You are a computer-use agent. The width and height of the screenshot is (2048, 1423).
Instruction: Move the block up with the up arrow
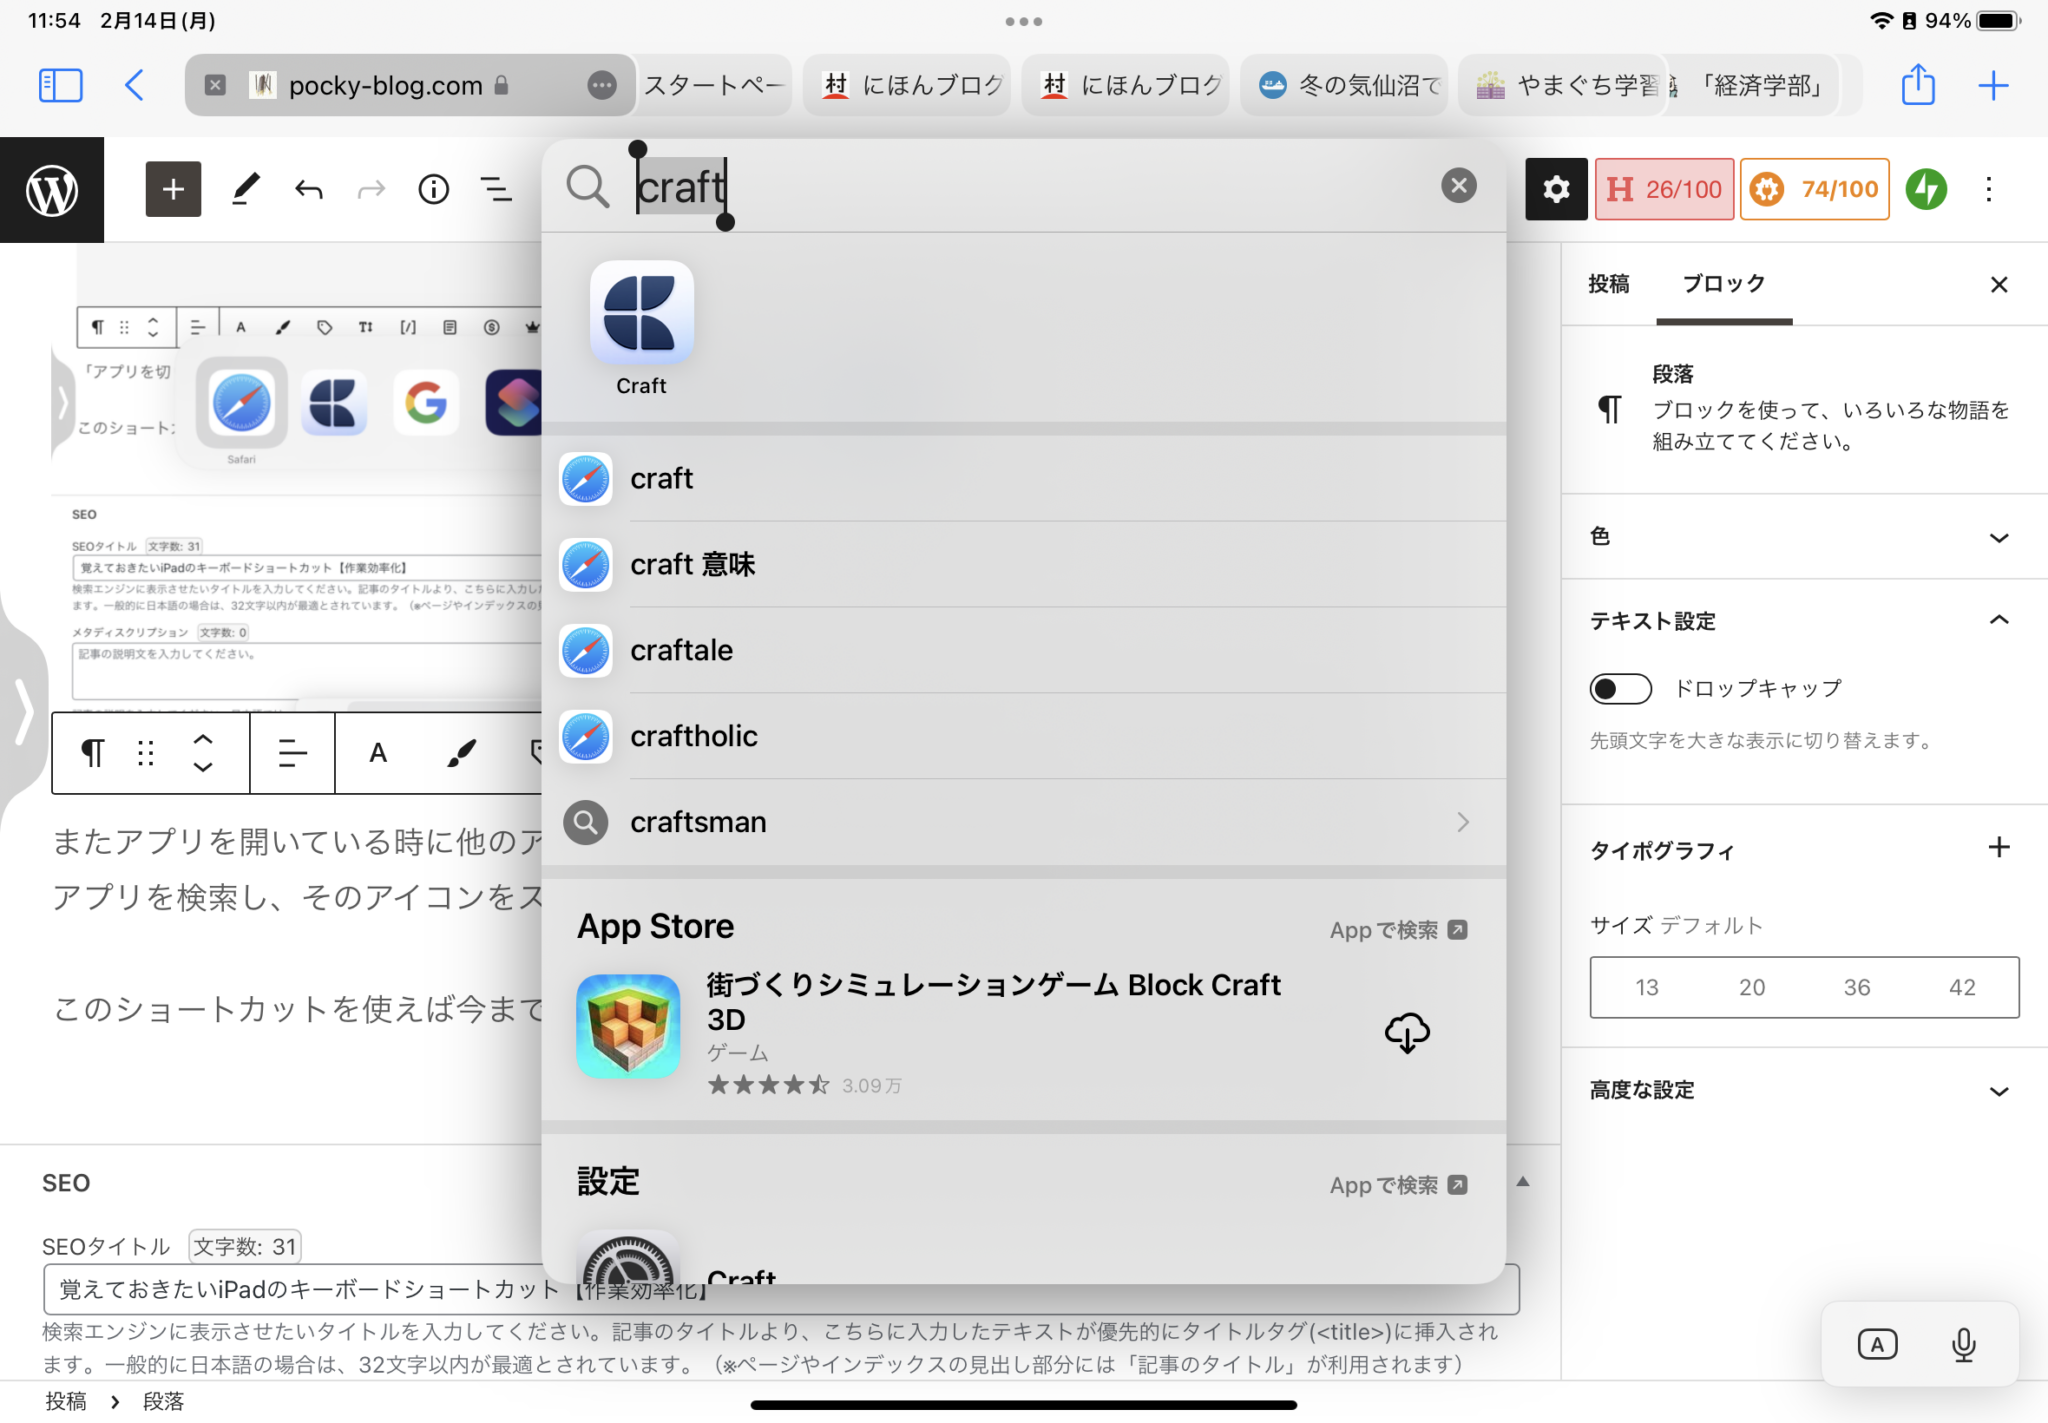(x=203, y=739)
